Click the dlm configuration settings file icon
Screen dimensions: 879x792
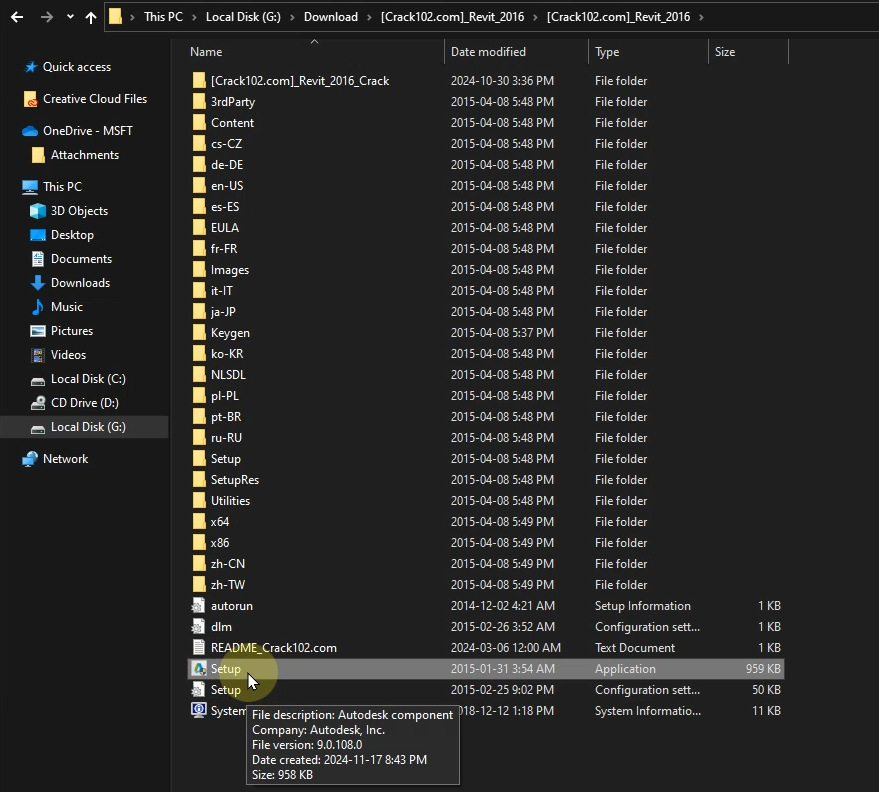(x=199, y=627)
